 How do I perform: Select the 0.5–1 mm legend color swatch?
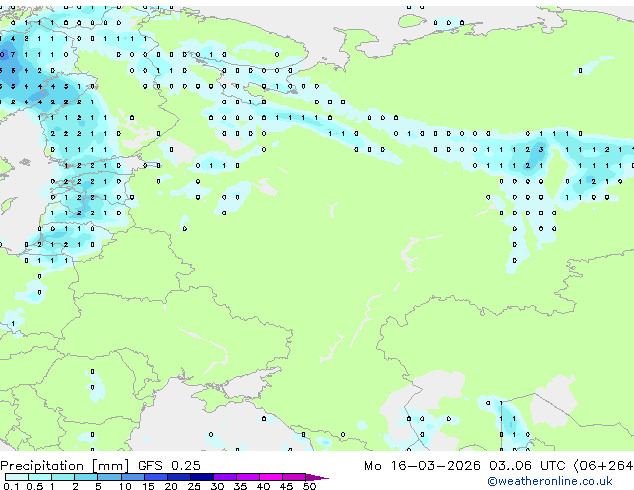click(40, 477)
